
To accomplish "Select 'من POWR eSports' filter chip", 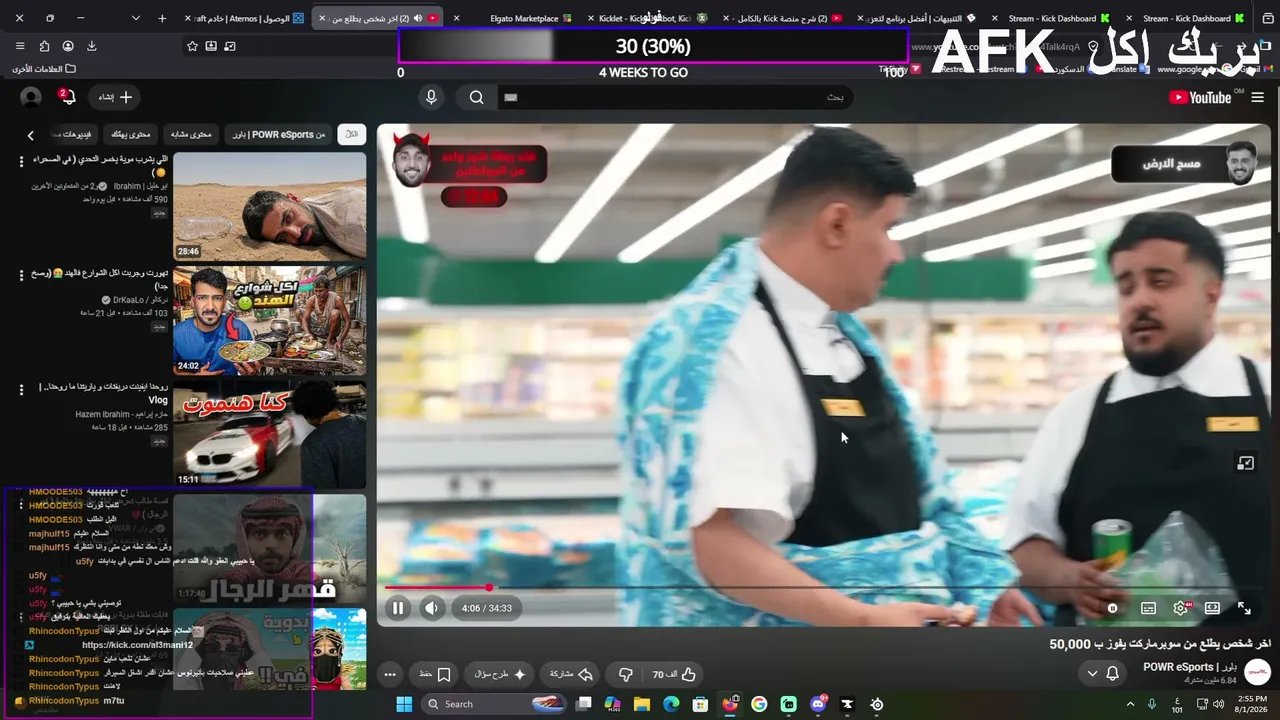I will [280, 134].
